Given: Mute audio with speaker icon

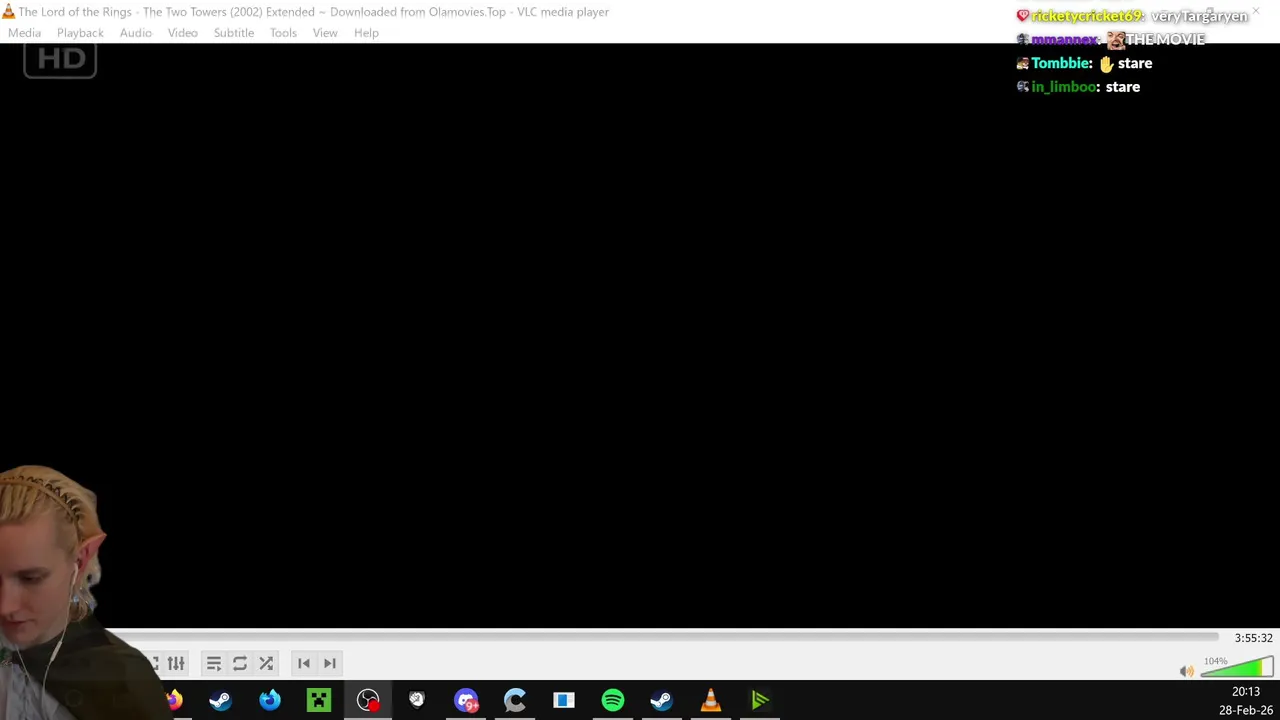Looking at the screenshot, I should click(x=1186, y=671).
